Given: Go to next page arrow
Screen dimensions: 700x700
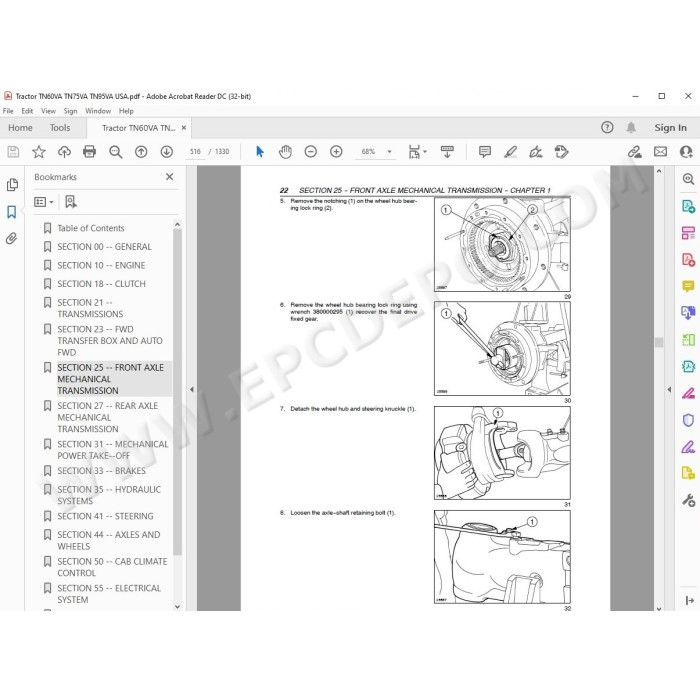Looking at the screenshot, I should (167, 152).
